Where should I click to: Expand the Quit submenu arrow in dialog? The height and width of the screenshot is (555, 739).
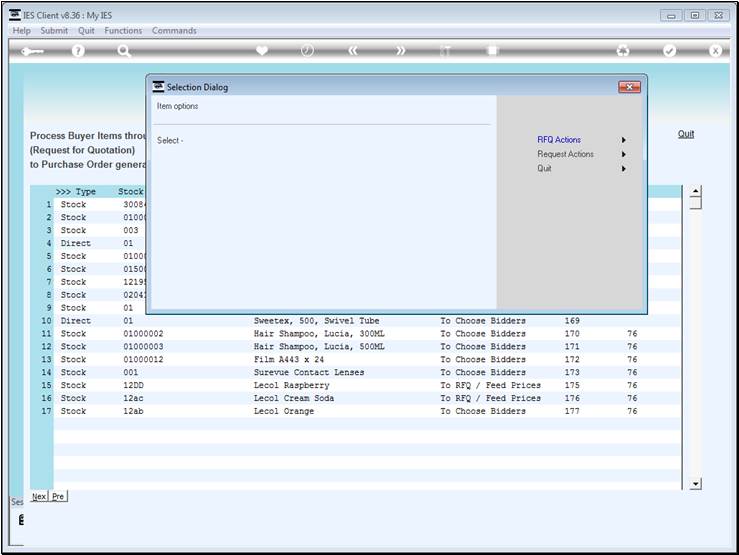click(624, 168)
